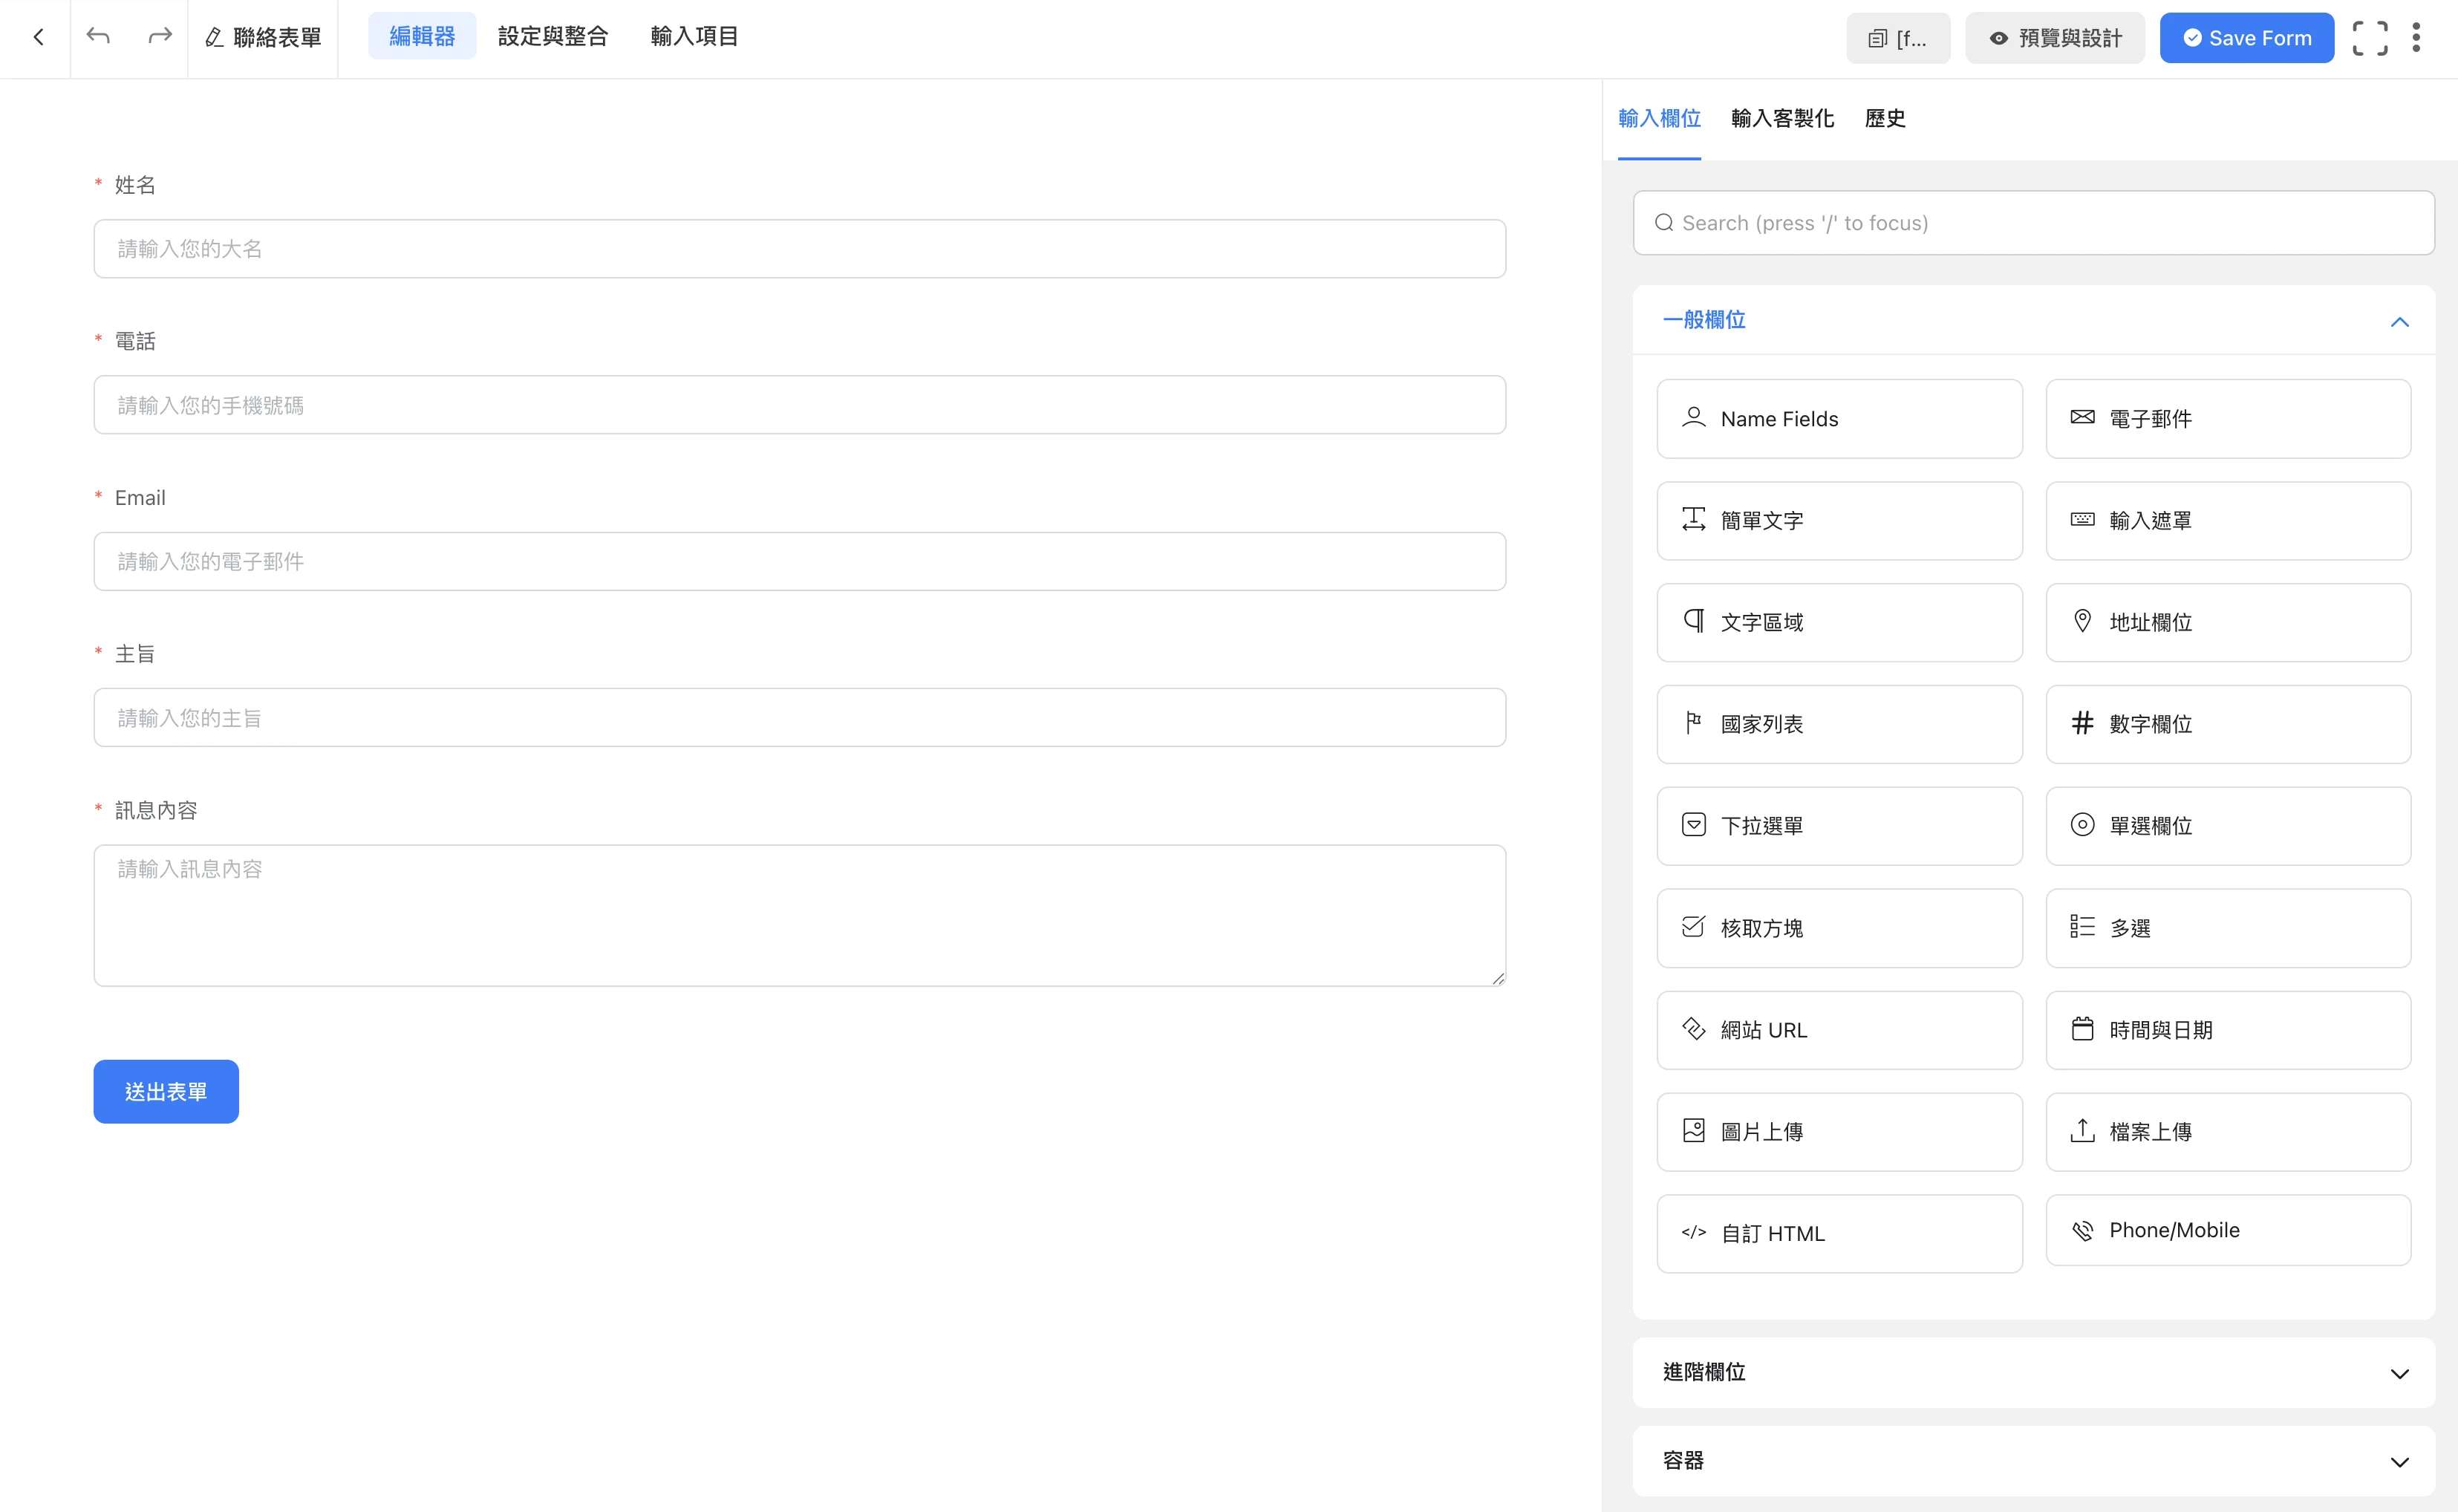This screenshot has height=1512, width=2458.
Task: Add the 單選欄位 radio field
Action: [x=2227, y=826]
